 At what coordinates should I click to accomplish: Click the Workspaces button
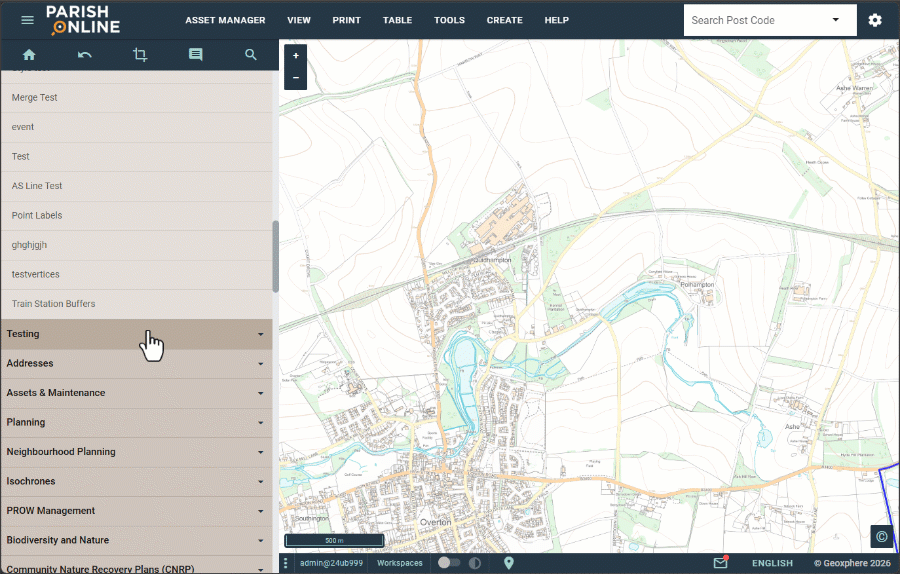[399, 563]
